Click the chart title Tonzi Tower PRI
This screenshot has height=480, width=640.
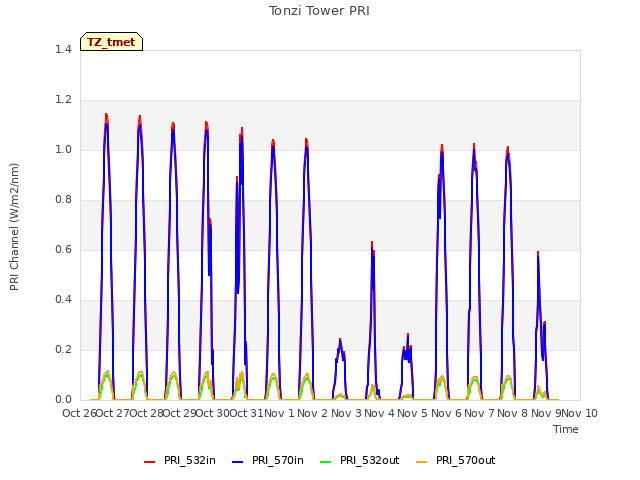[319, 11]
